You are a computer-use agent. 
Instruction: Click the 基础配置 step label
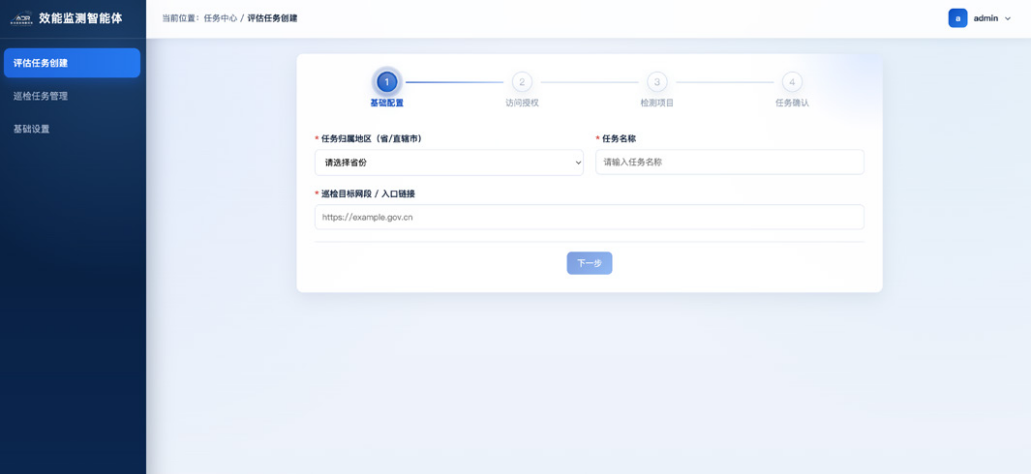pyautogui.click(x=387, y=103)
